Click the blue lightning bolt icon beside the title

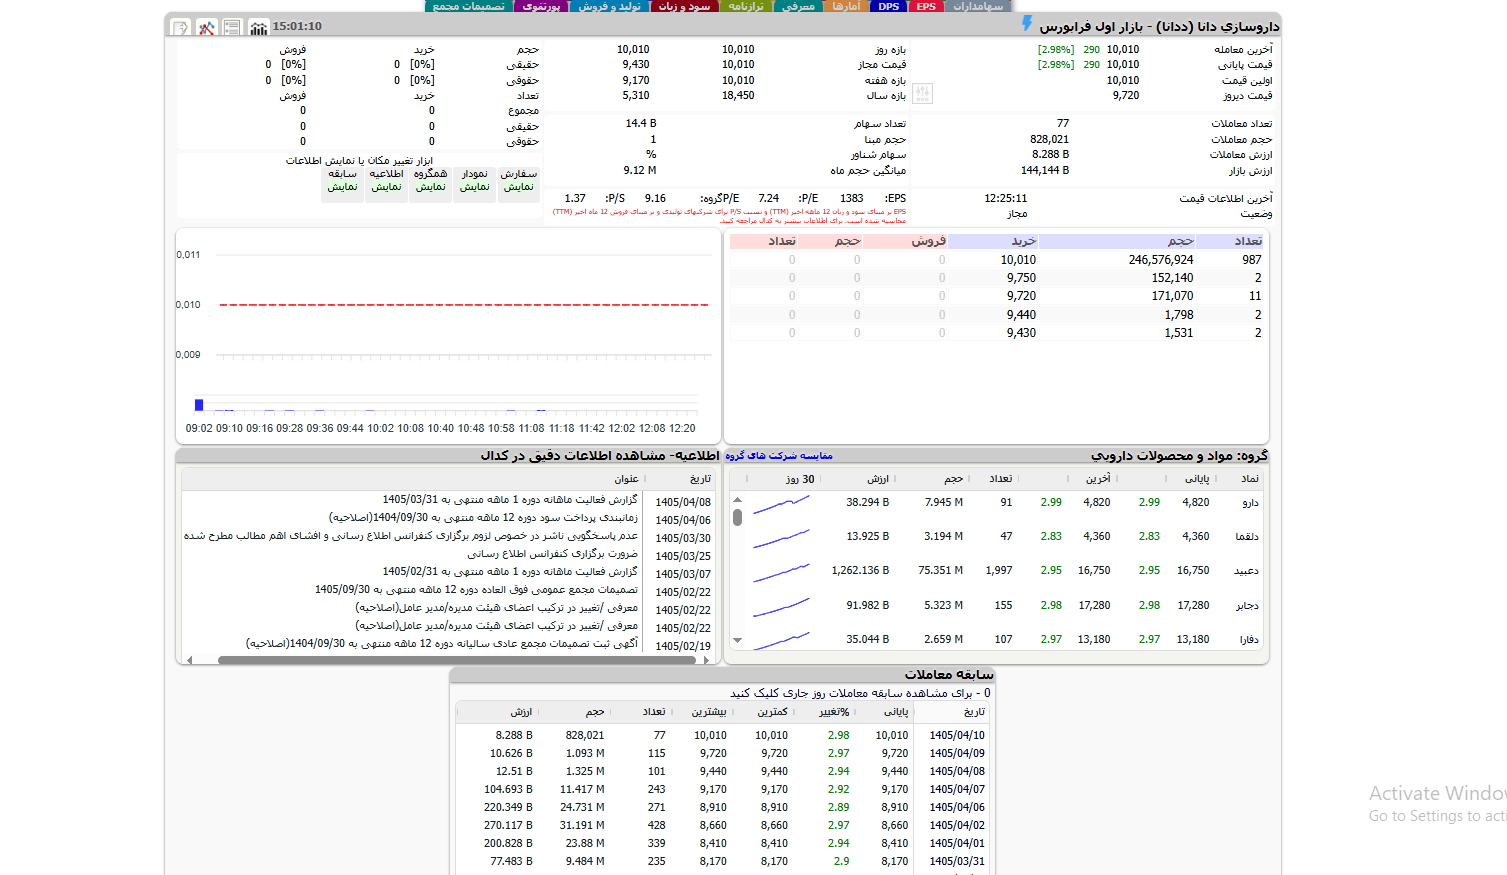1026,23
